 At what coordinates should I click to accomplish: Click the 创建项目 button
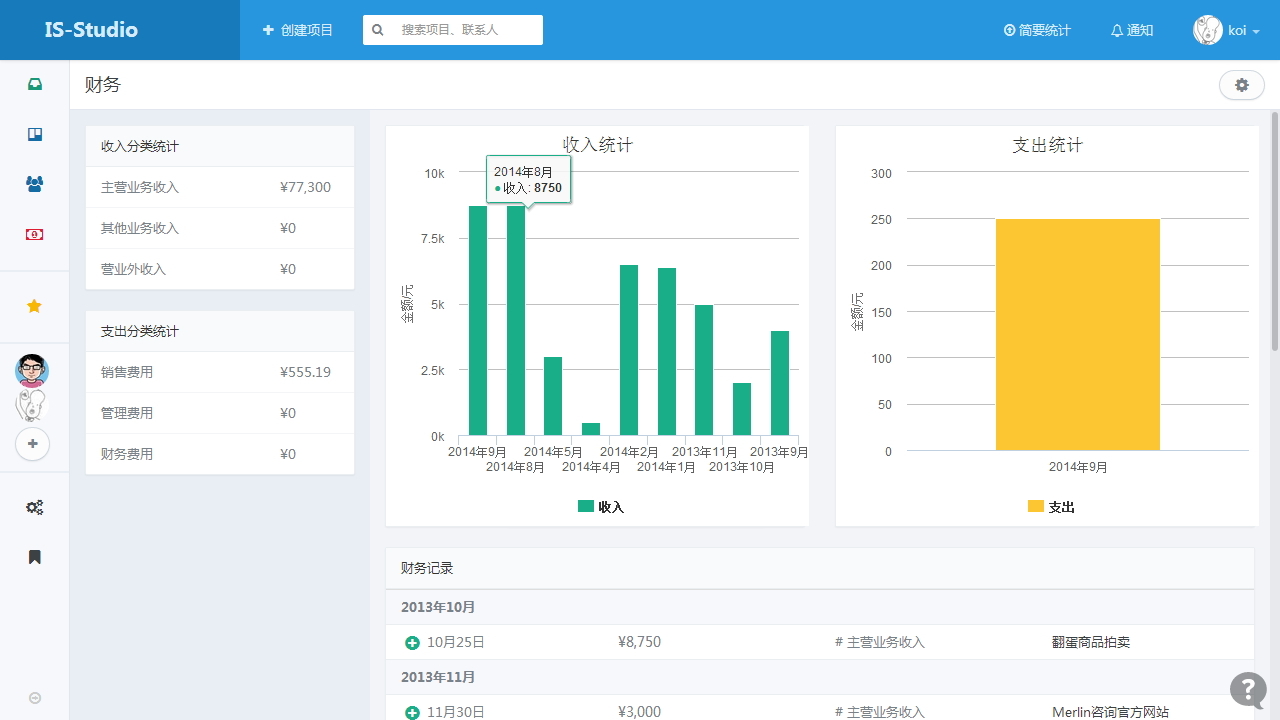[x=298, y=30]
